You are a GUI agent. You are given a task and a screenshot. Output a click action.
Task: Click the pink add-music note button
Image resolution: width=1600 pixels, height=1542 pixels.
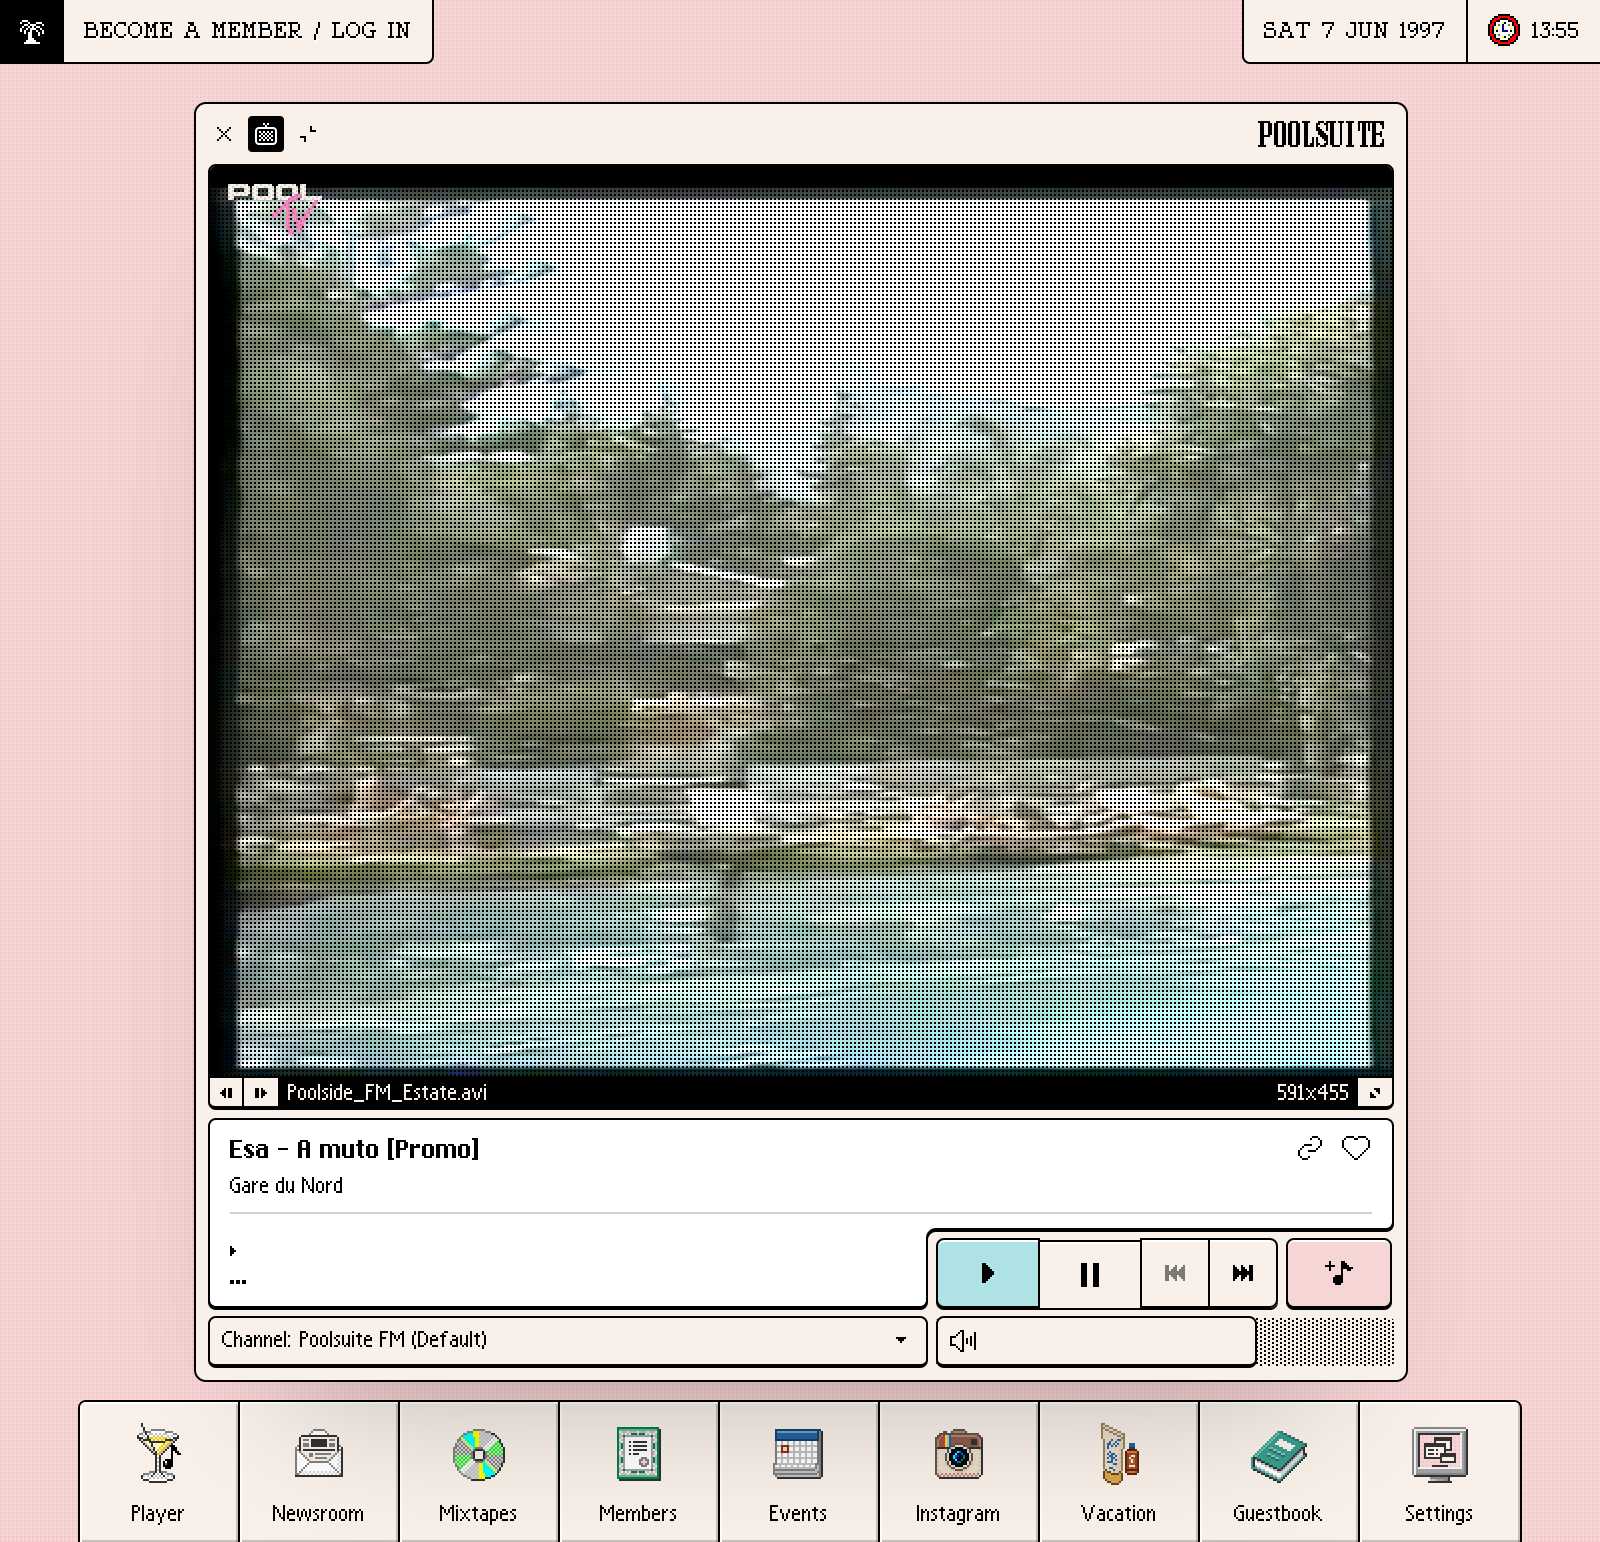tap(1338, 1273)
